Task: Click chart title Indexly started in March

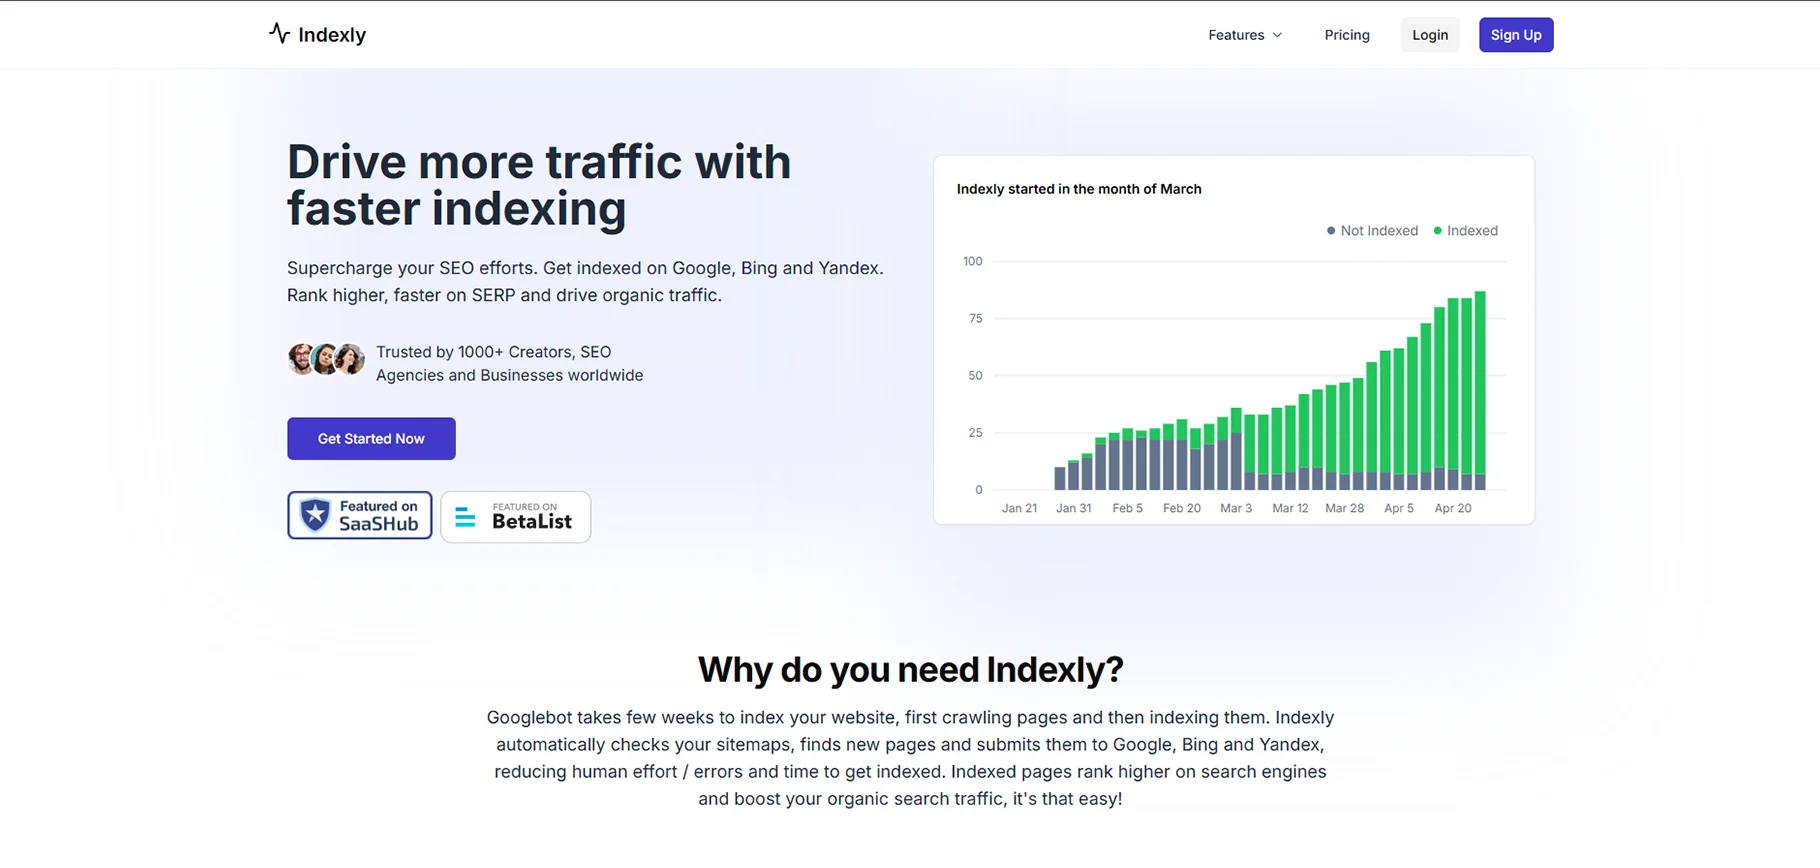Action: coord(1079,189)
